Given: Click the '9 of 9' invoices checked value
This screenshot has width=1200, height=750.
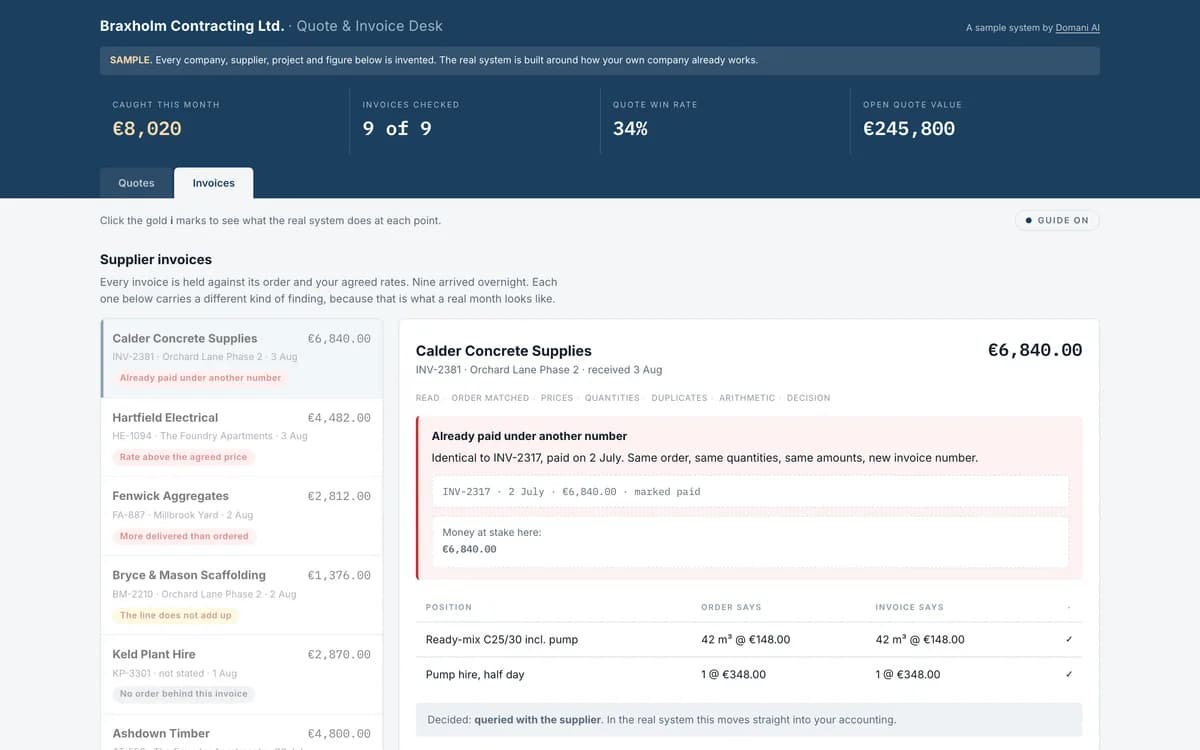Looking at the screenshot, I should [x=397, y=129].
